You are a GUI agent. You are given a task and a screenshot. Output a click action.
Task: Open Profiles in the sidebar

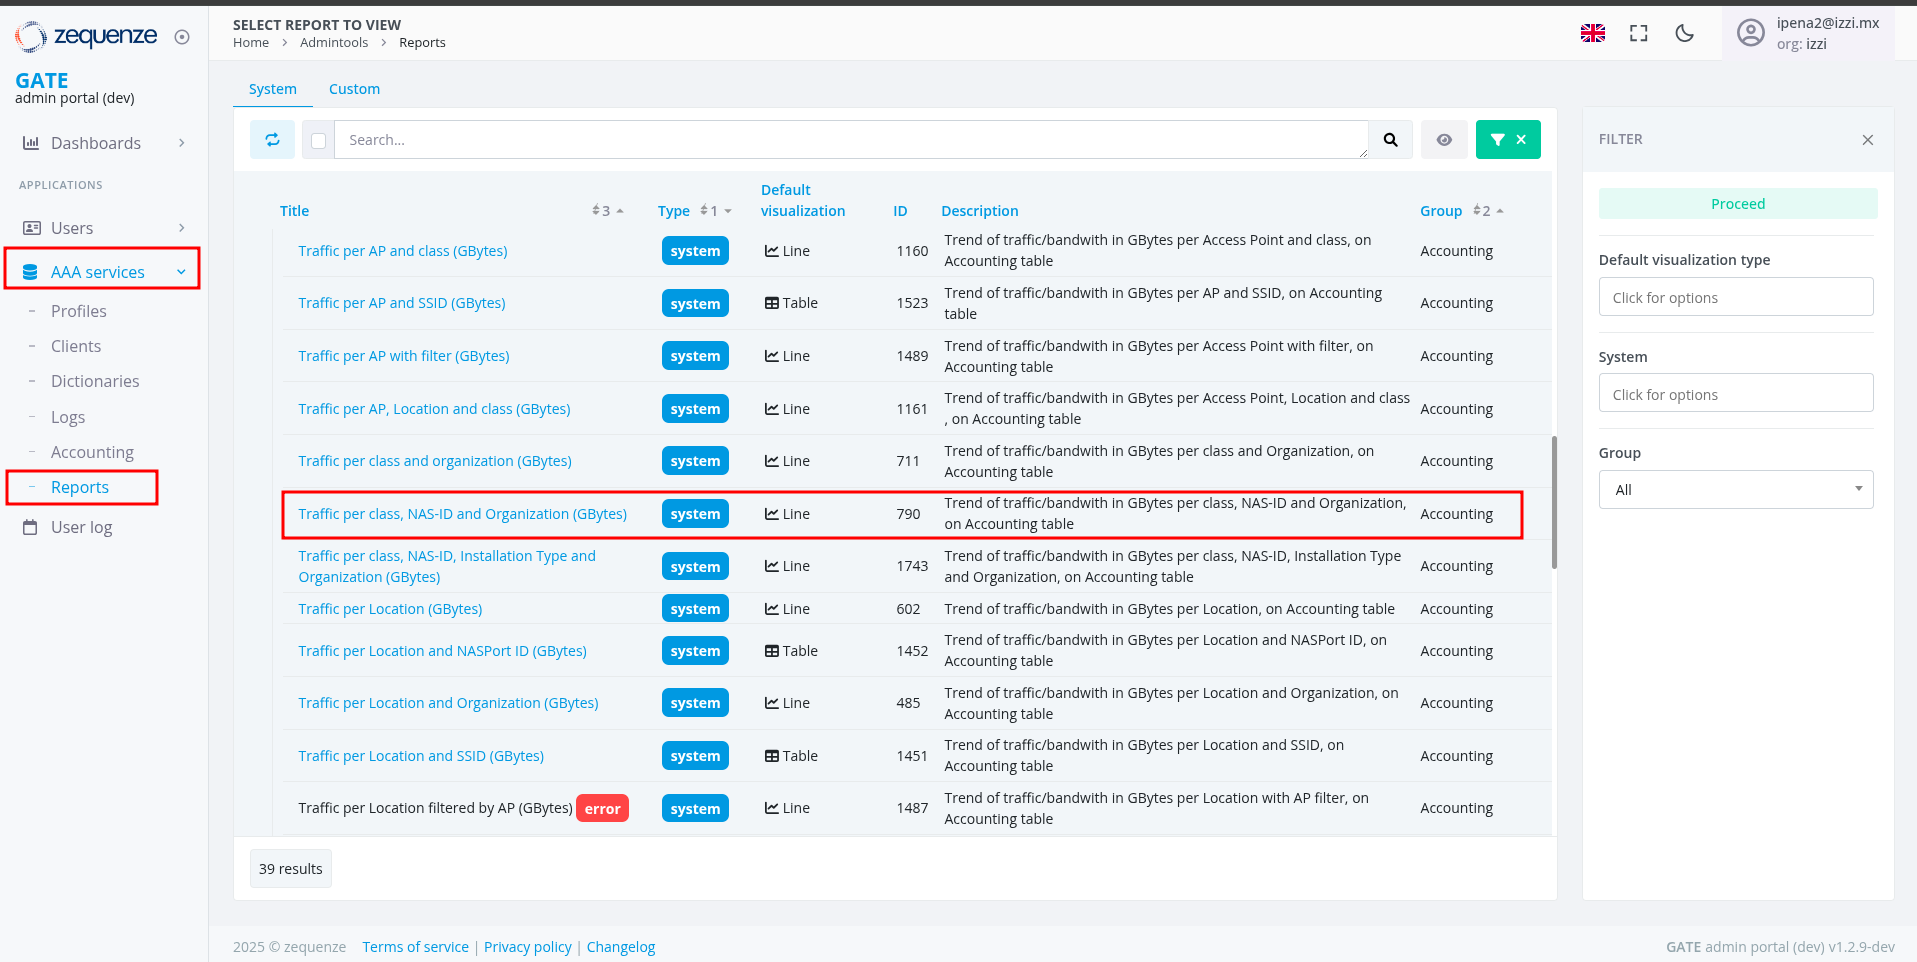click(79, 311)
